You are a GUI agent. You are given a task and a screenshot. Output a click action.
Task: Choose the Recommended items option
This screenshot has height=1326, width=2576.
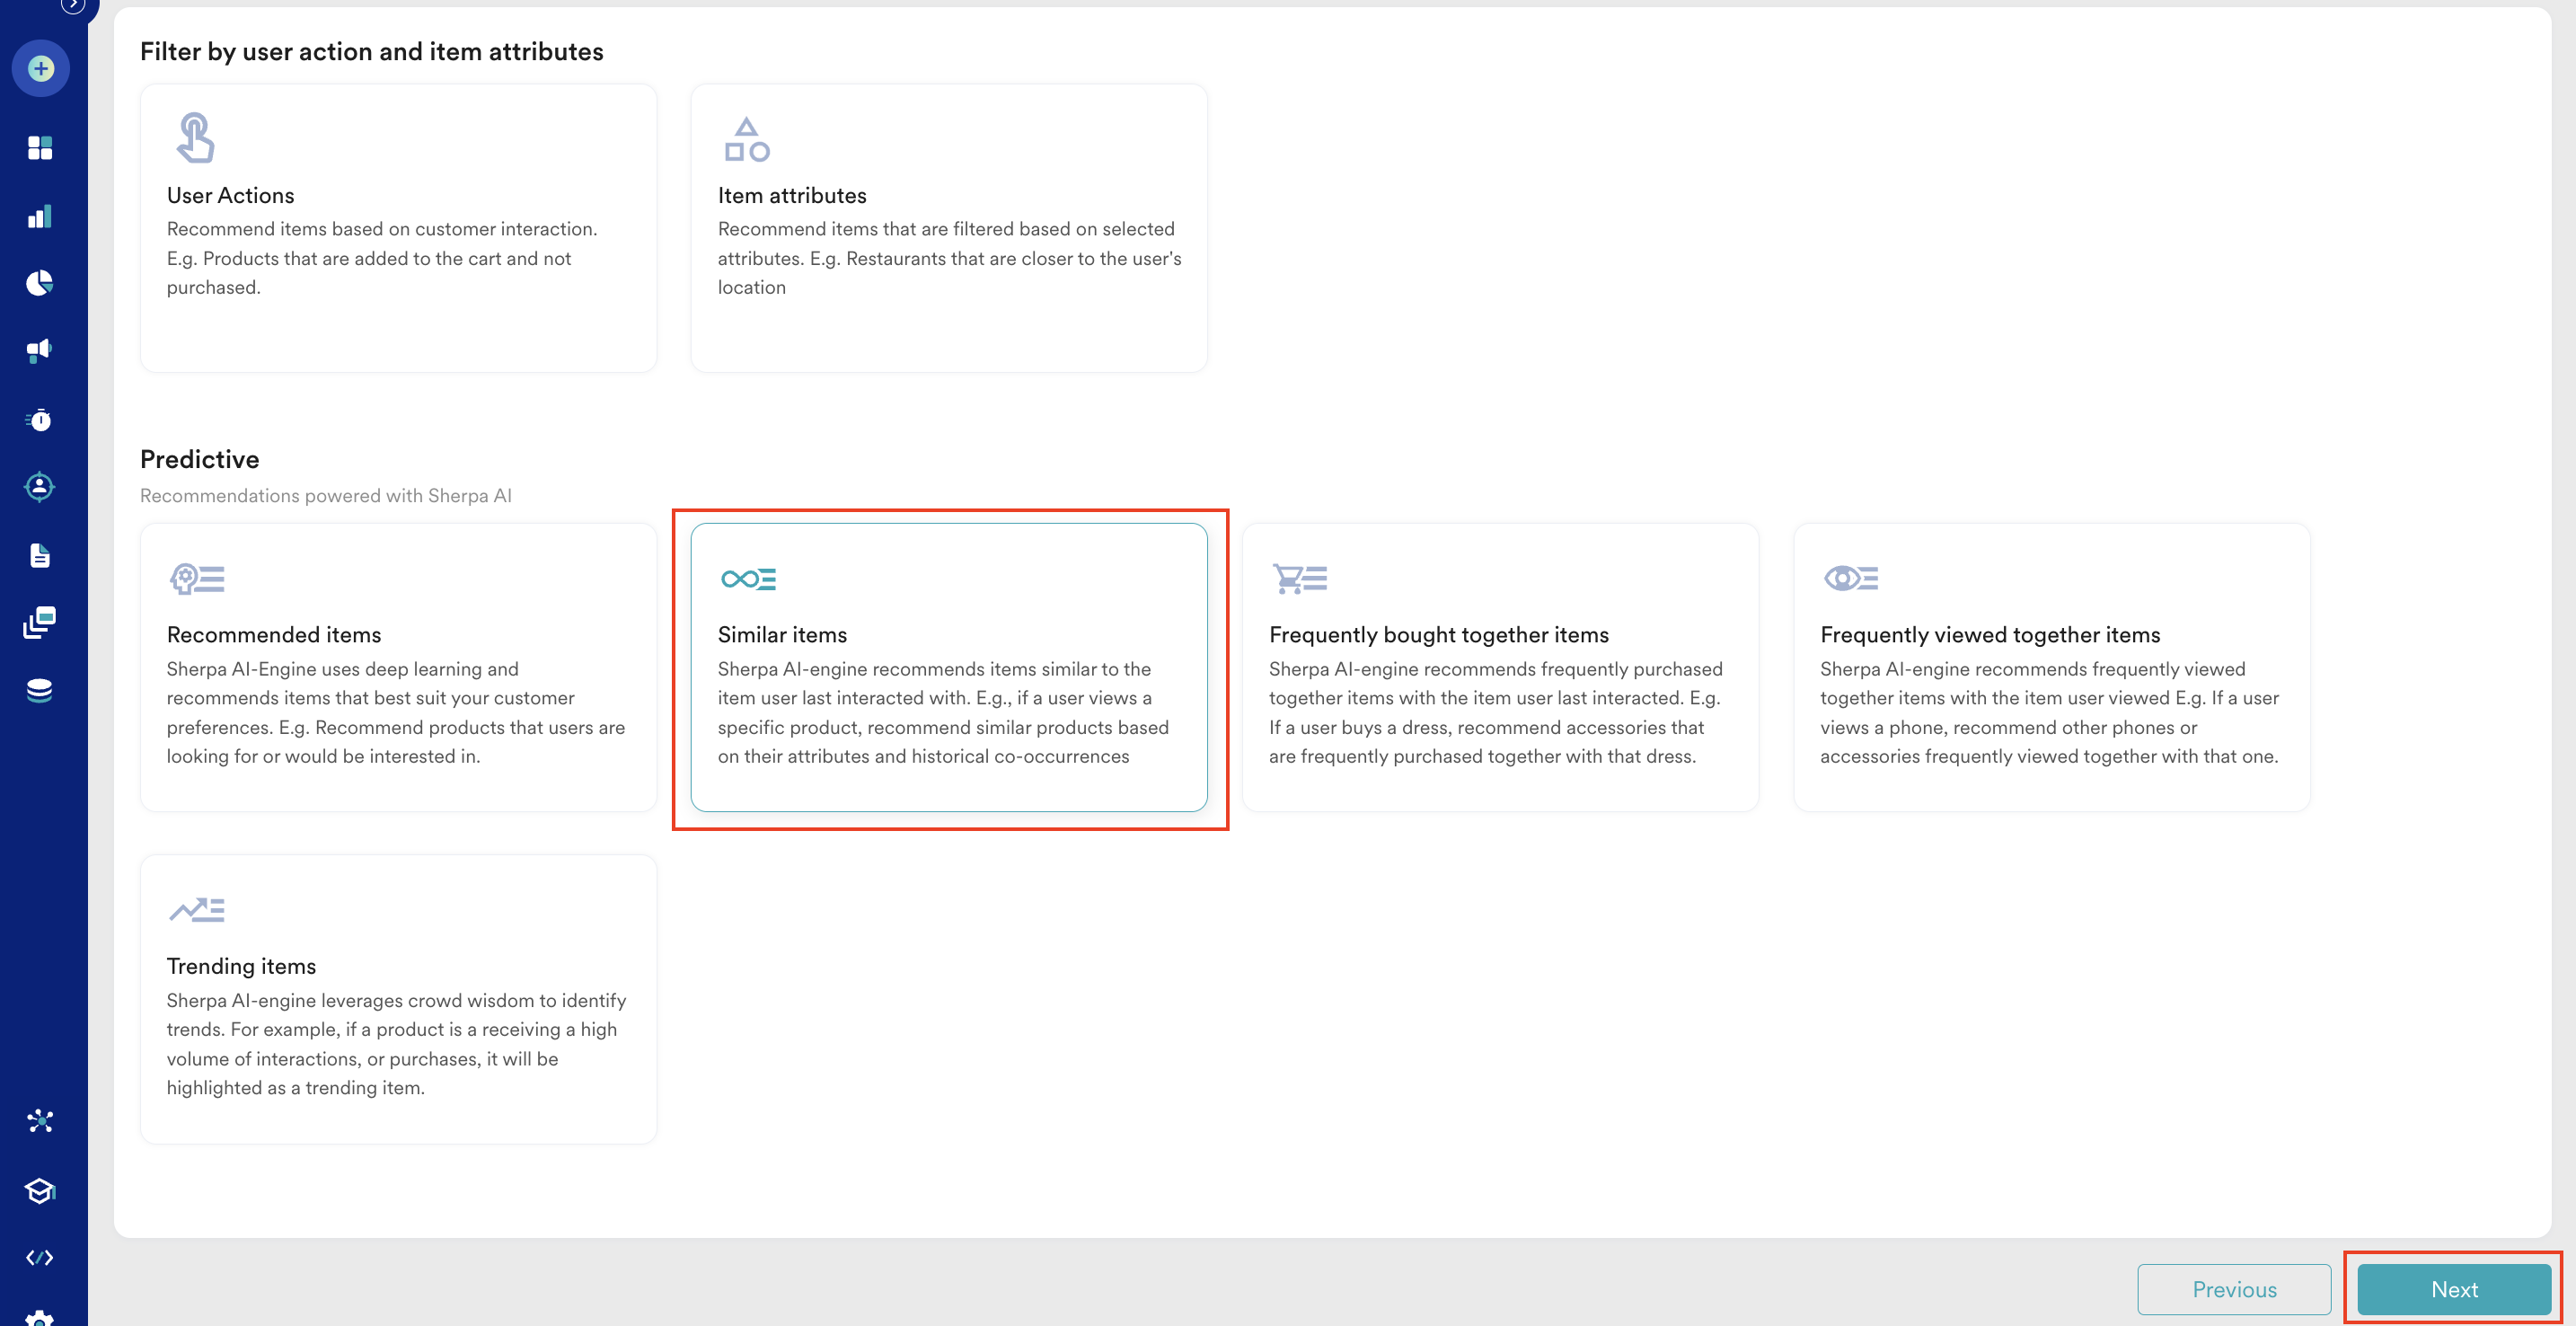coord(398,667)
